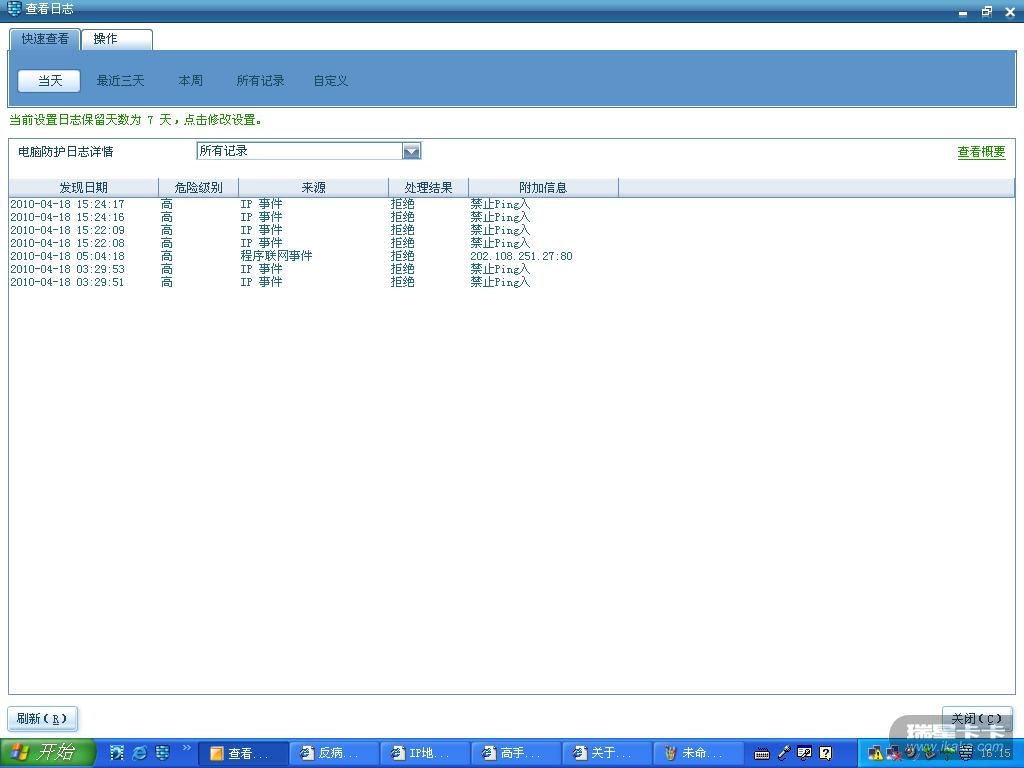Switch to the 关于... taskbar window
The image size is (1024, 768).
pos(607,754)
